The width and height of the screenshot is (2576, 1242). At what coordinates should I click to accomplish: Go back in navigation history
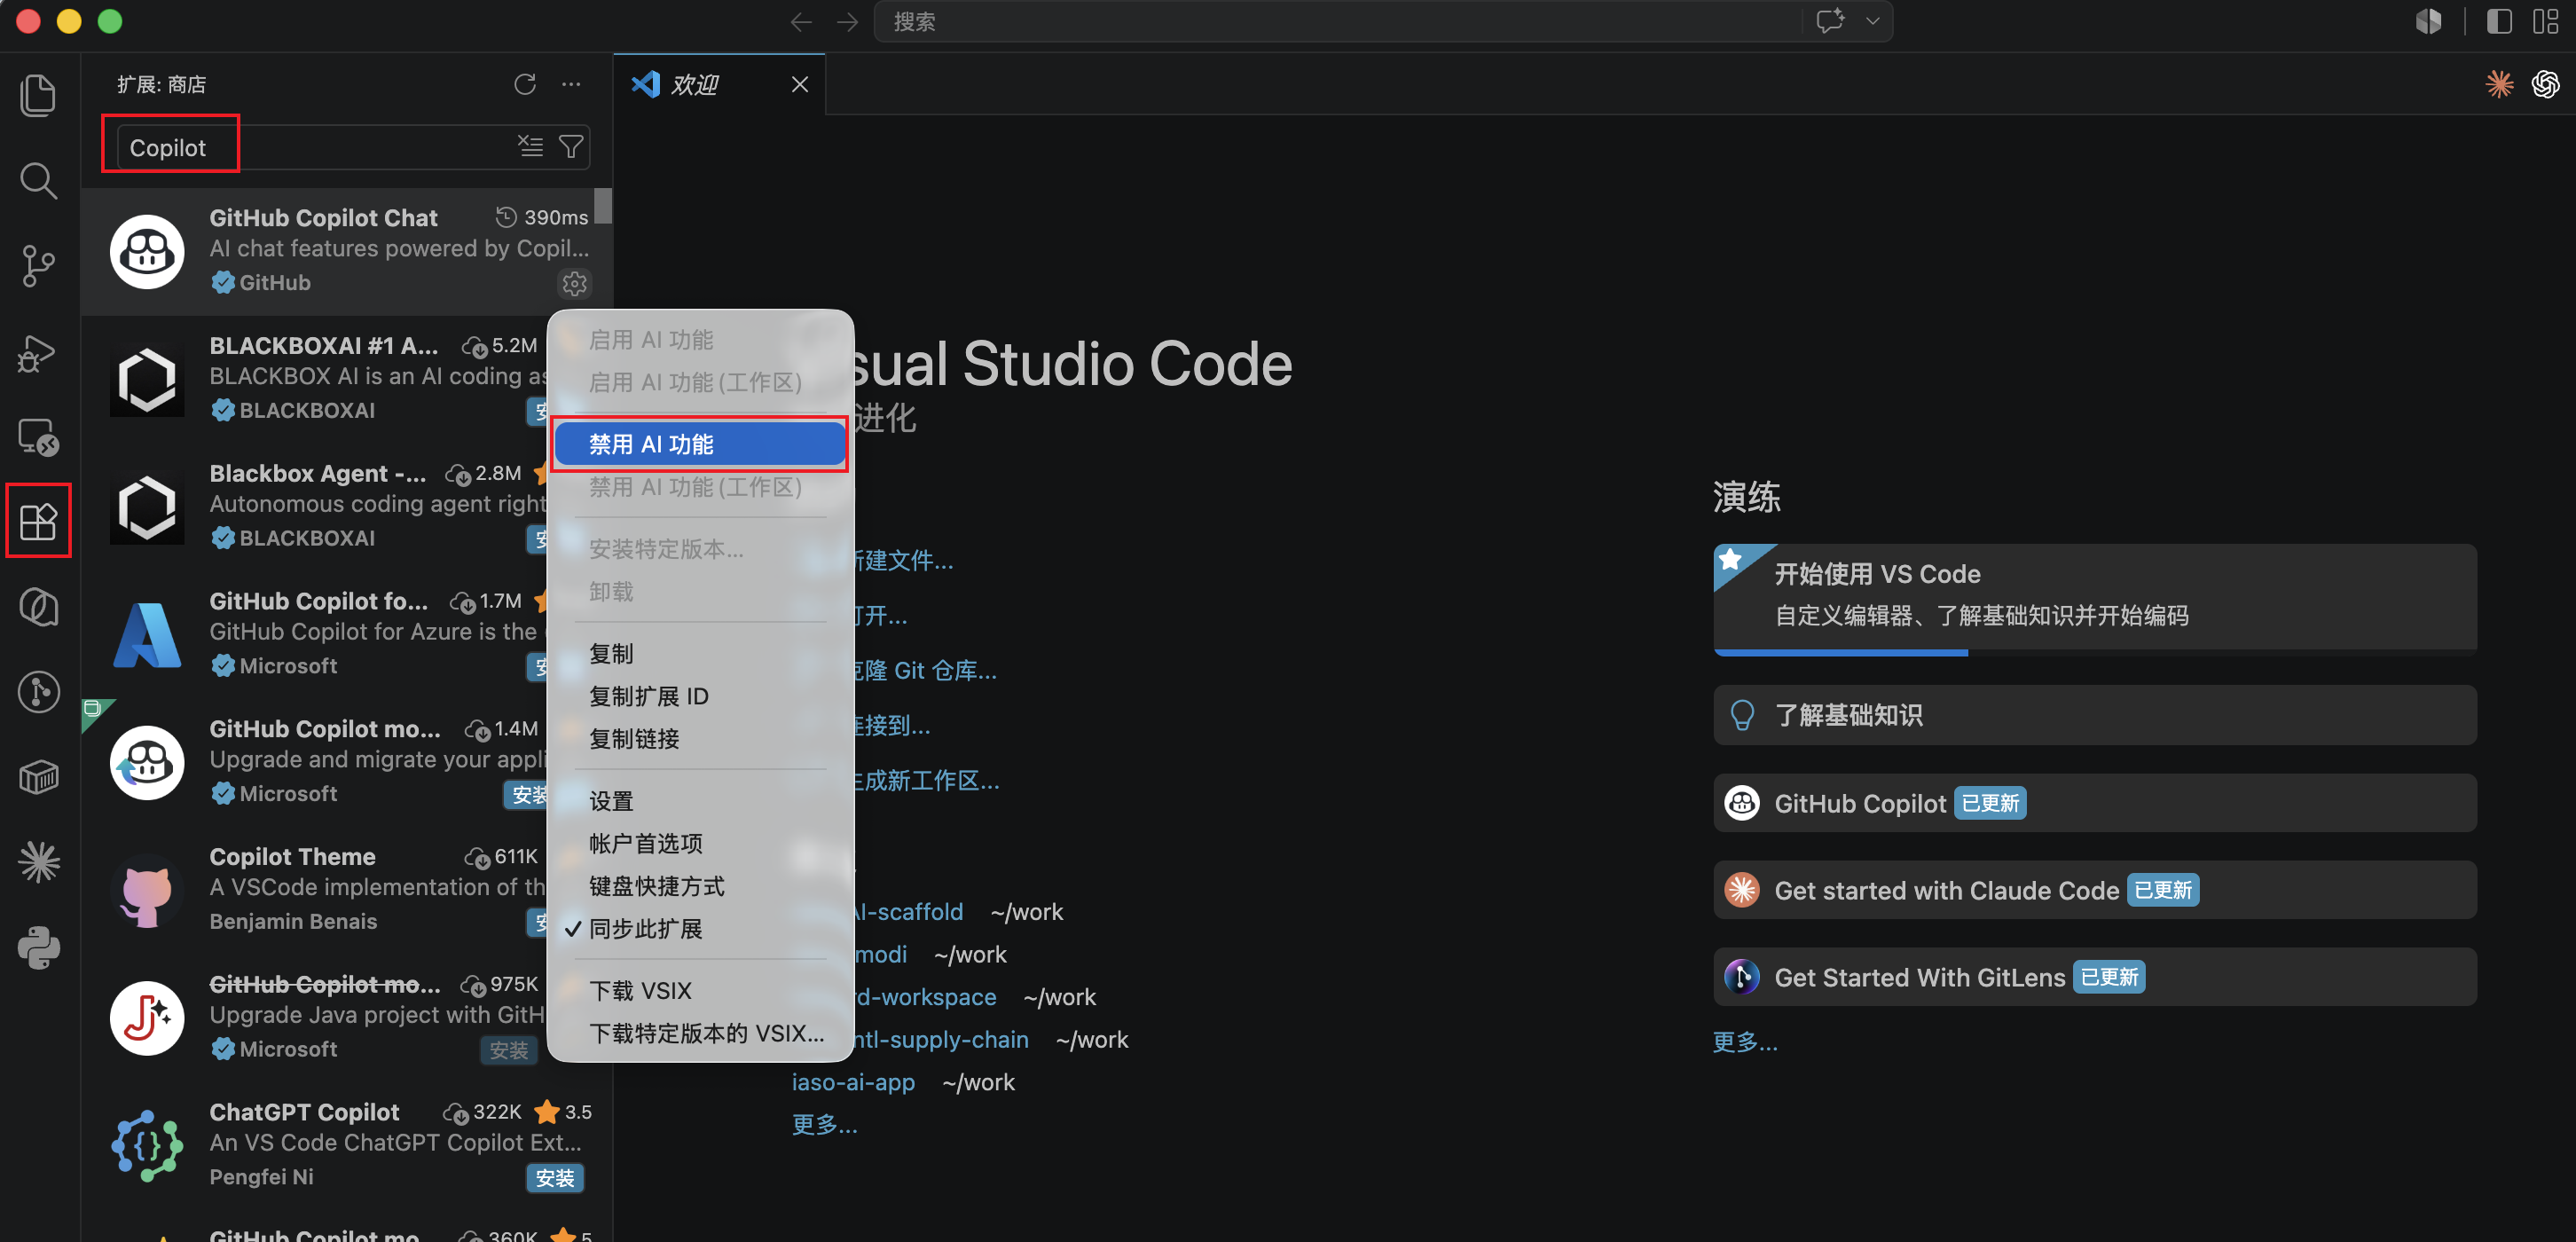pyautogui.click(x=801, y=22)
